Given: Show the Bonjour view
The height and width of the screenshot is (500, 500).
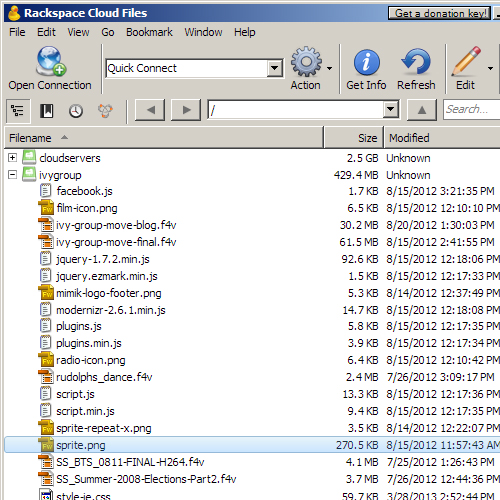Looking at the screenshot, I should point(105,111).
